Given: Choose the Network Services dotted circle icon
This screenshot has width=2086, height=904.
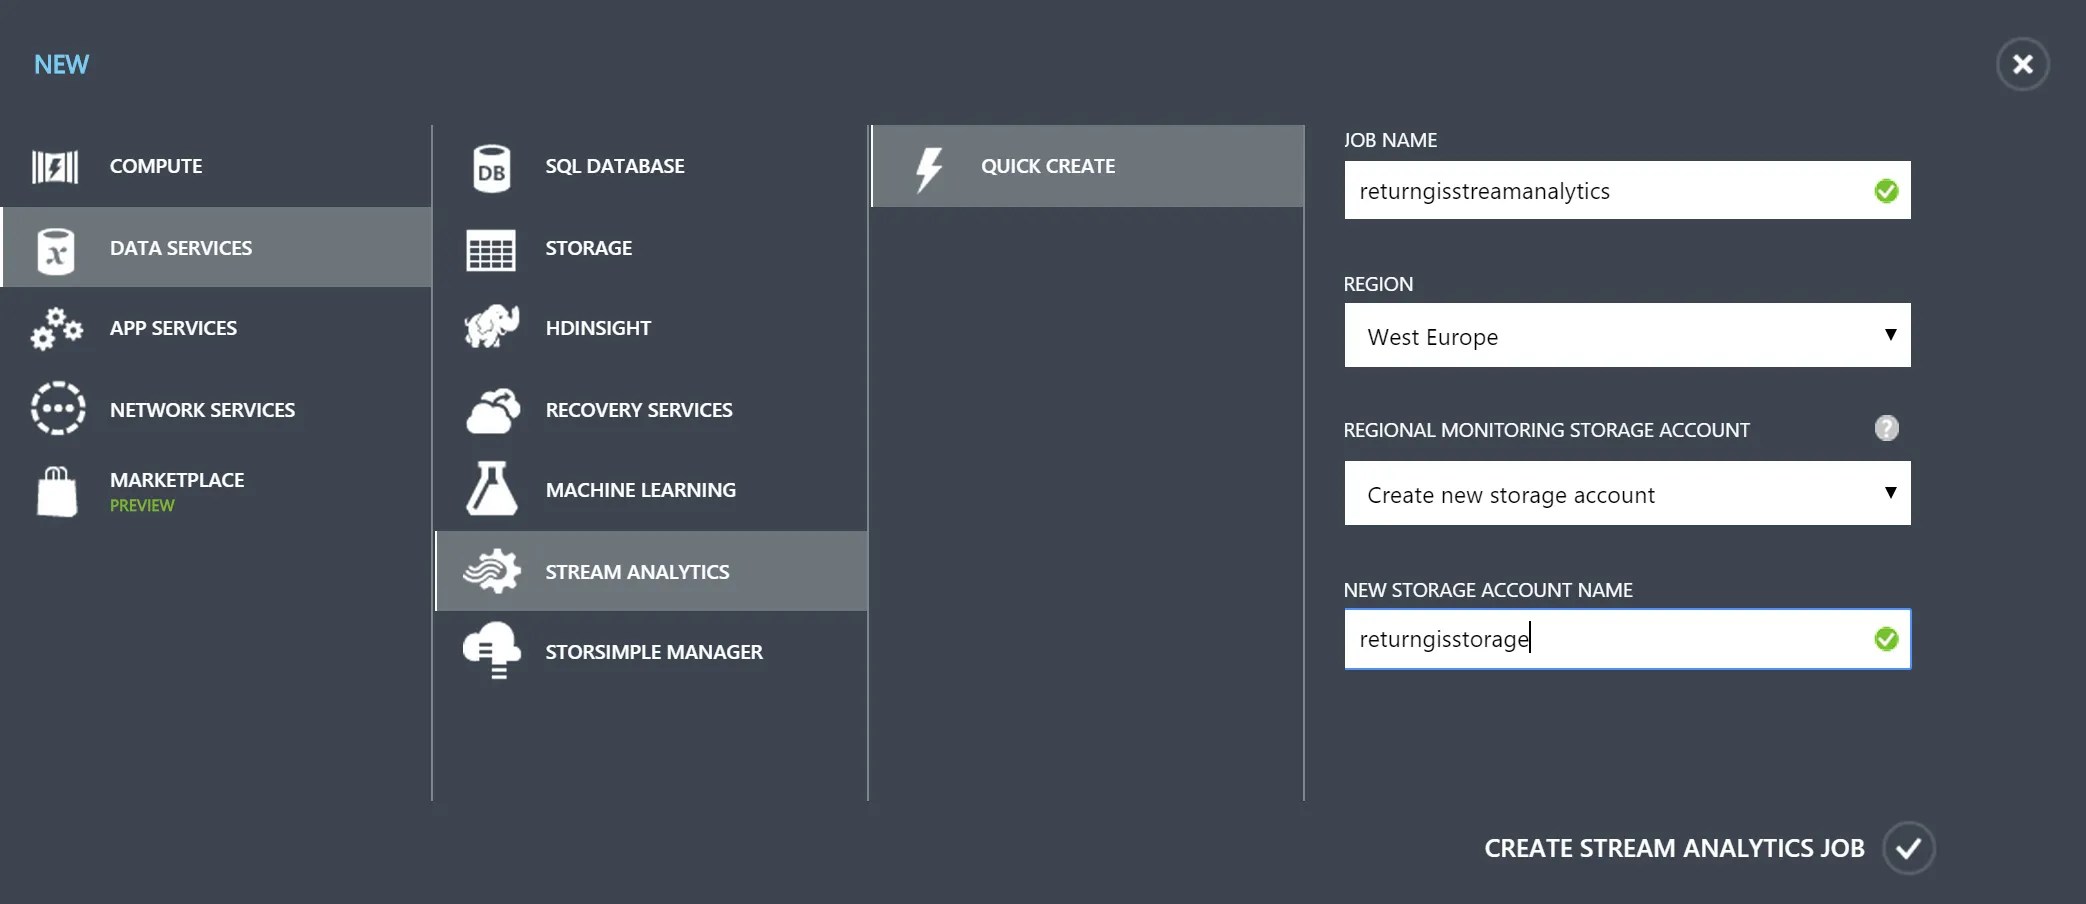Looking at the screenshot, I should (57, 409).
